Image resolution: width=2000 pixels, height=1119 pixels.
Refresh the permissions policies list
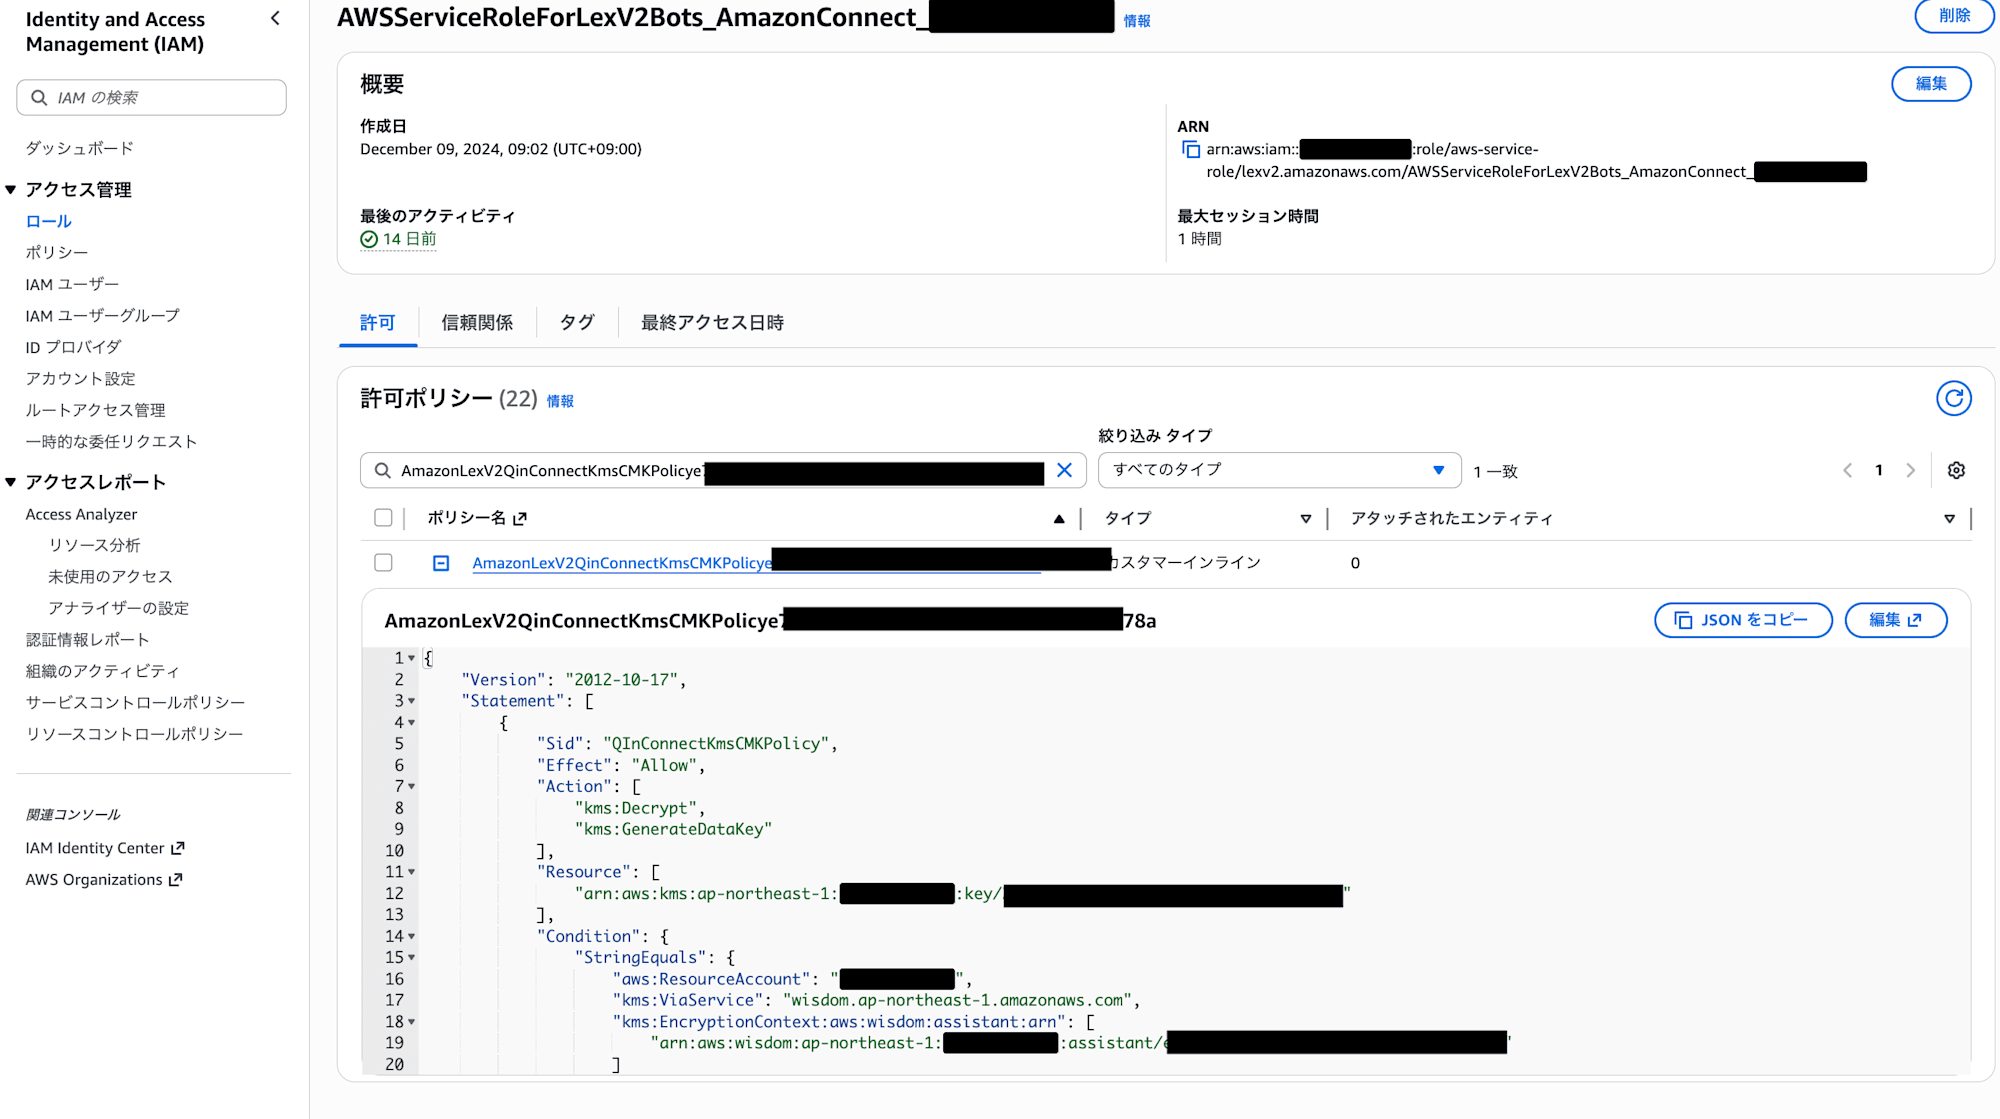click(1953, 398)
